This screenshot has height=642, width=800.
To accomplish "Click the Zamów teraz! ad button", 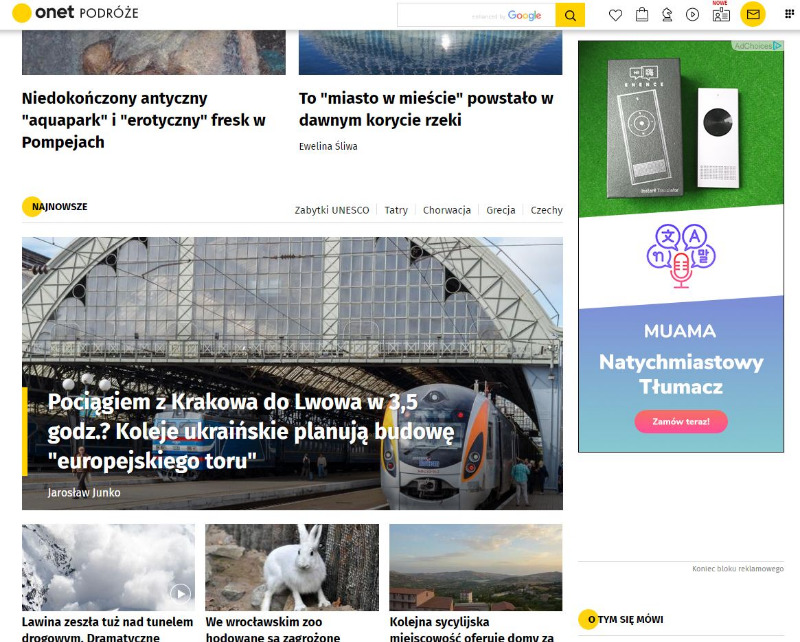I will point(681,422).
